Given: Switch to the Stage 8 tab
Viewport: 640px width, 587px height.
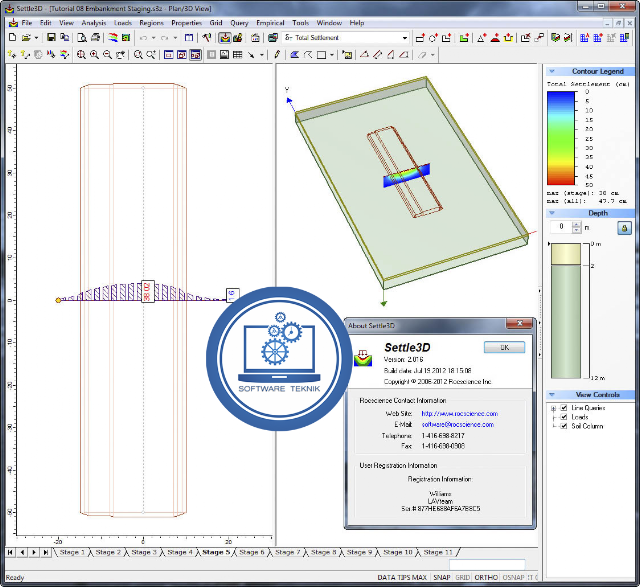Looking at the screenshot, I should coord(323,552).
